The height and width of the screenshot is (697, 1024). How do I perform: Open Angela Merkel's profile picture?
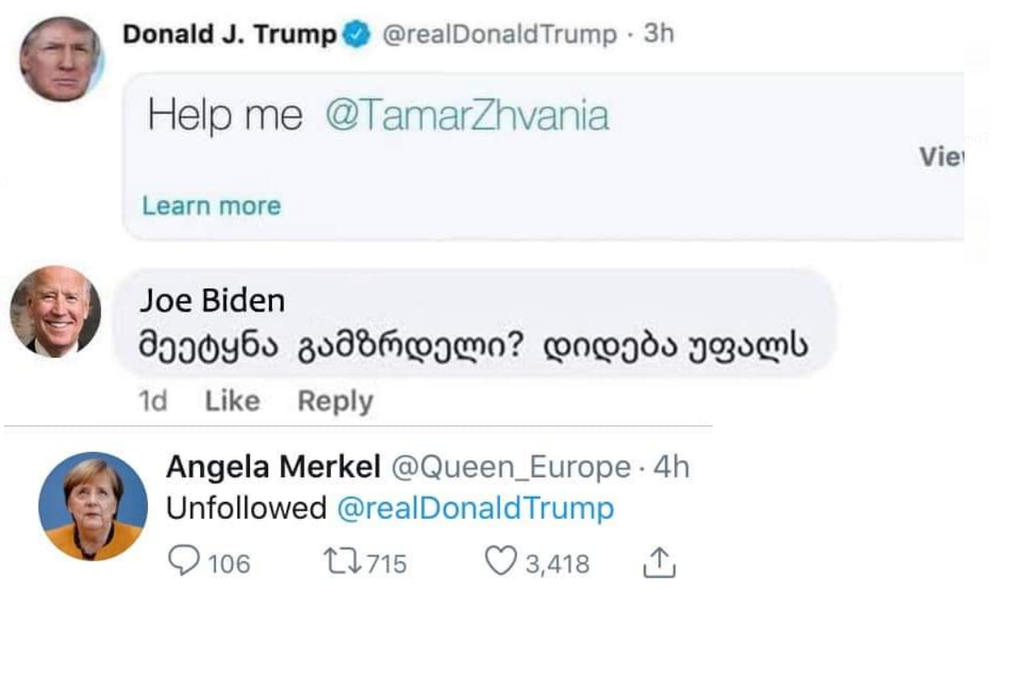93,505
